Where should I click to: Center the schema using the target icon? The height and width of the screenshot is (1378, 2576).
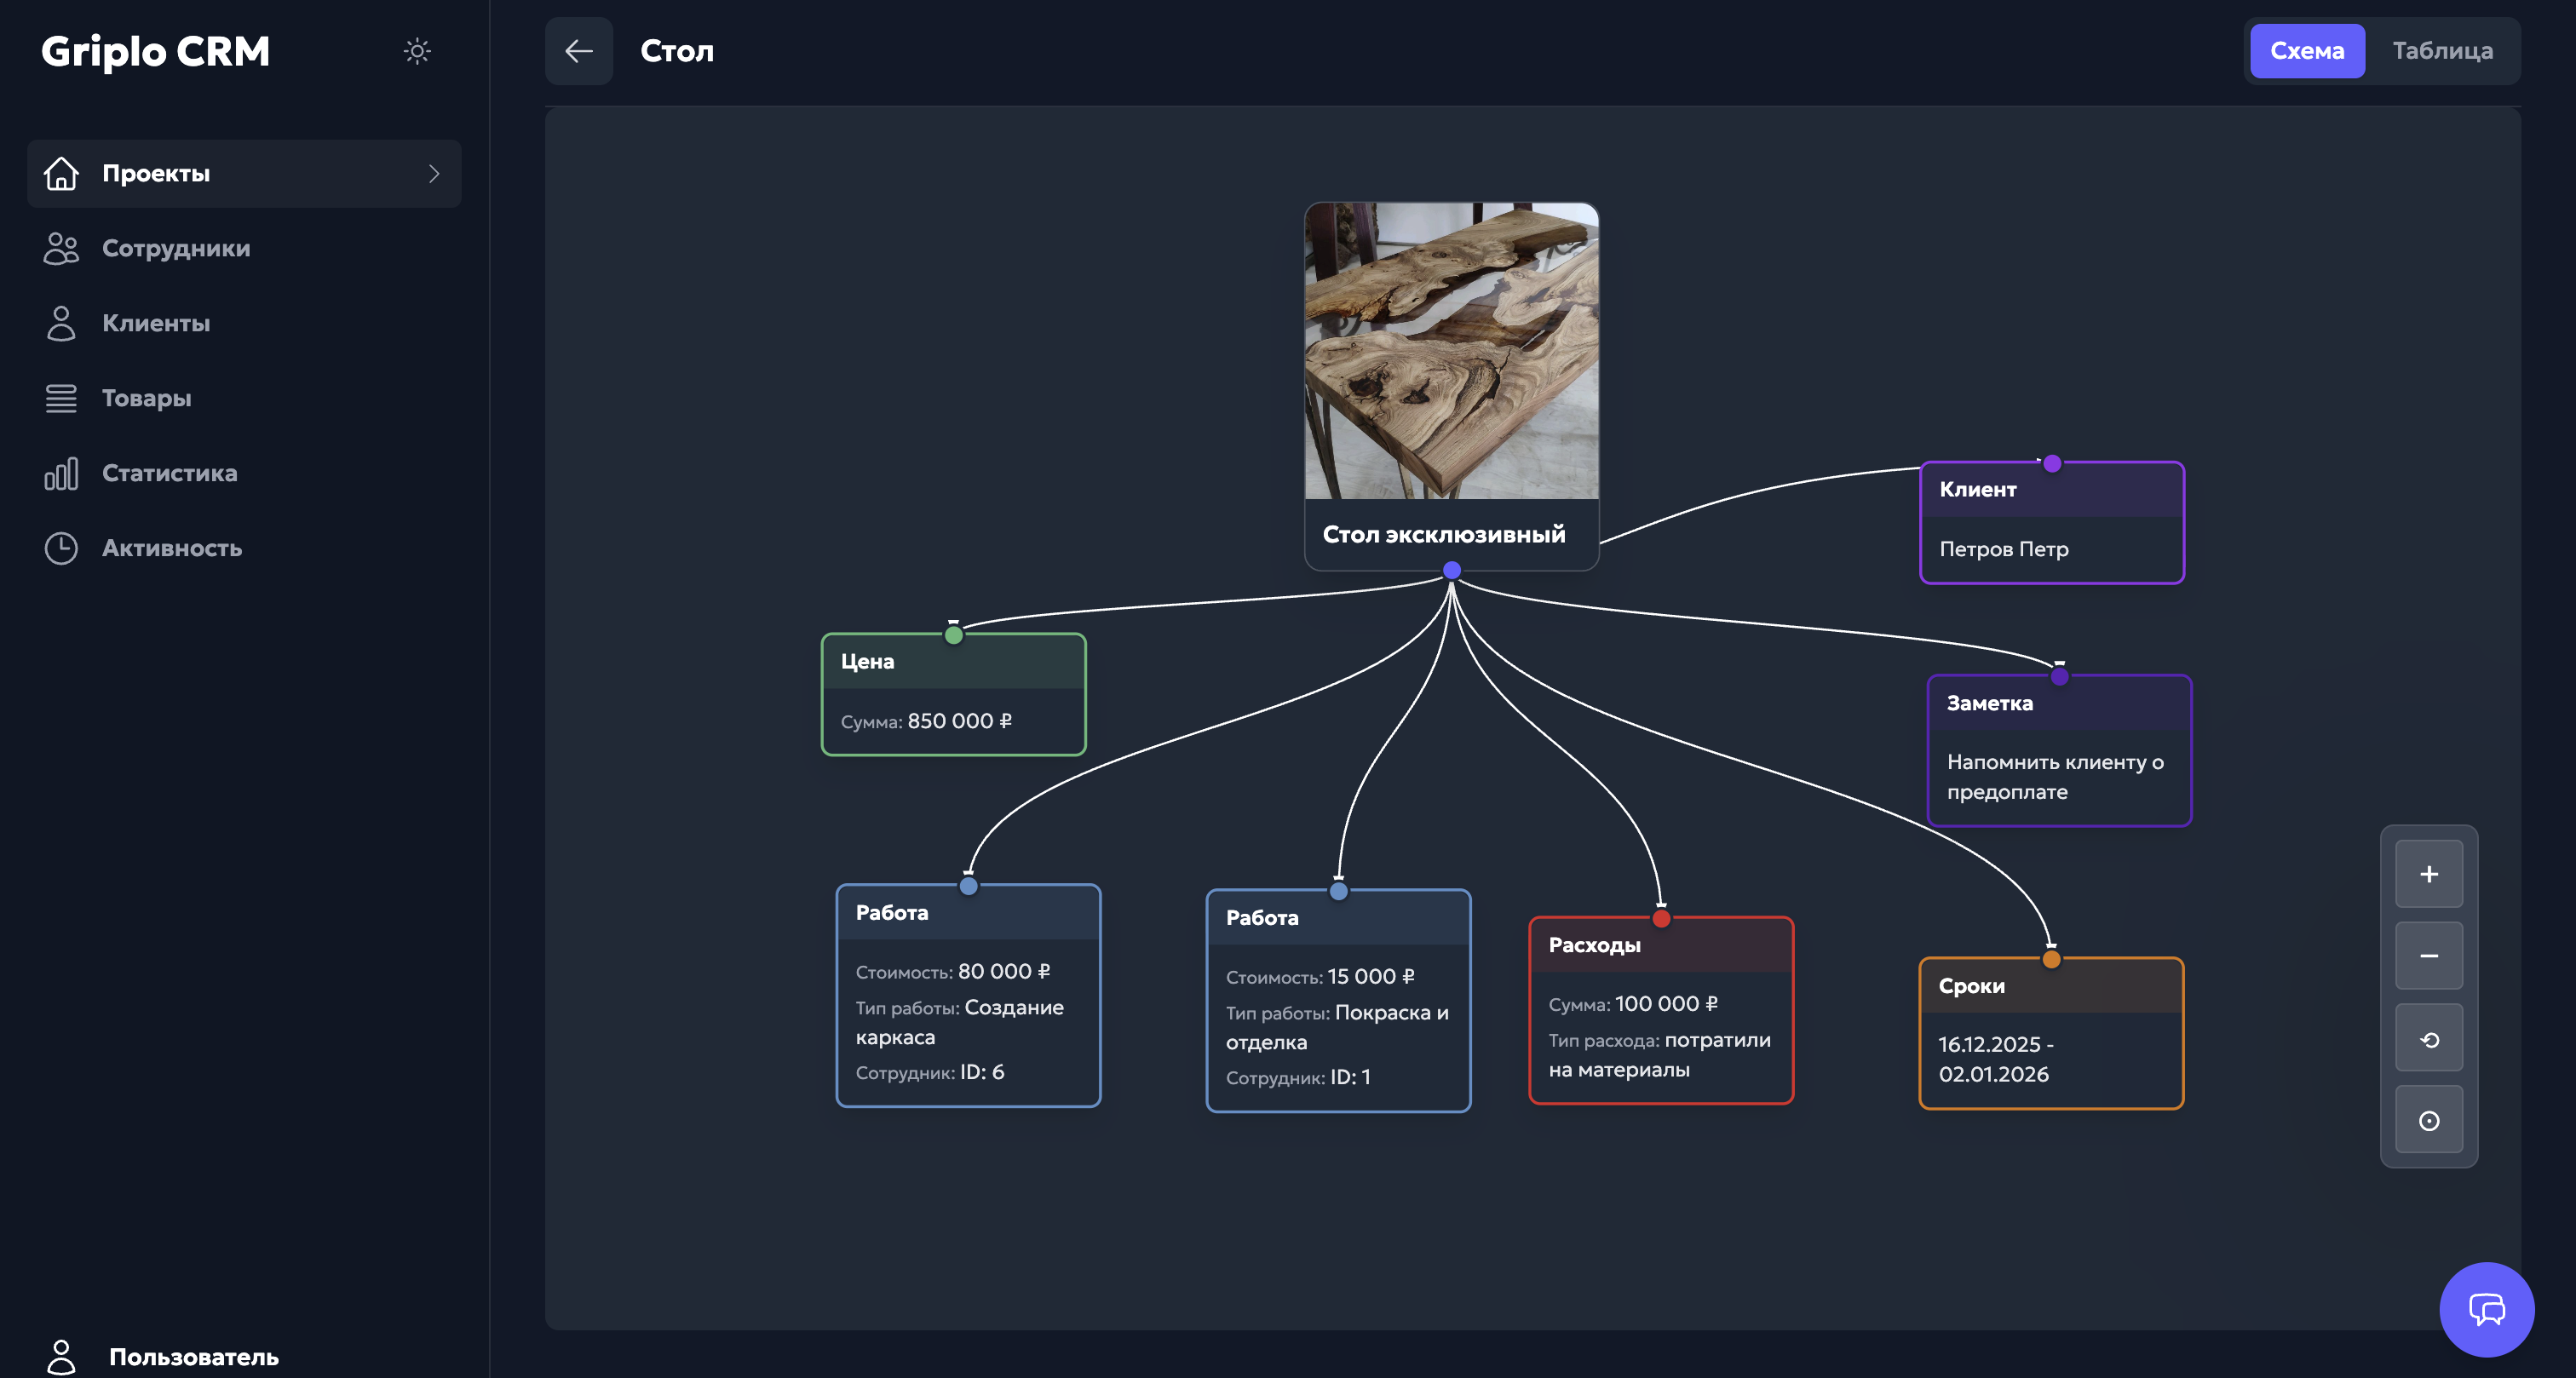pyautogui.click(x=2428, y=1120)
